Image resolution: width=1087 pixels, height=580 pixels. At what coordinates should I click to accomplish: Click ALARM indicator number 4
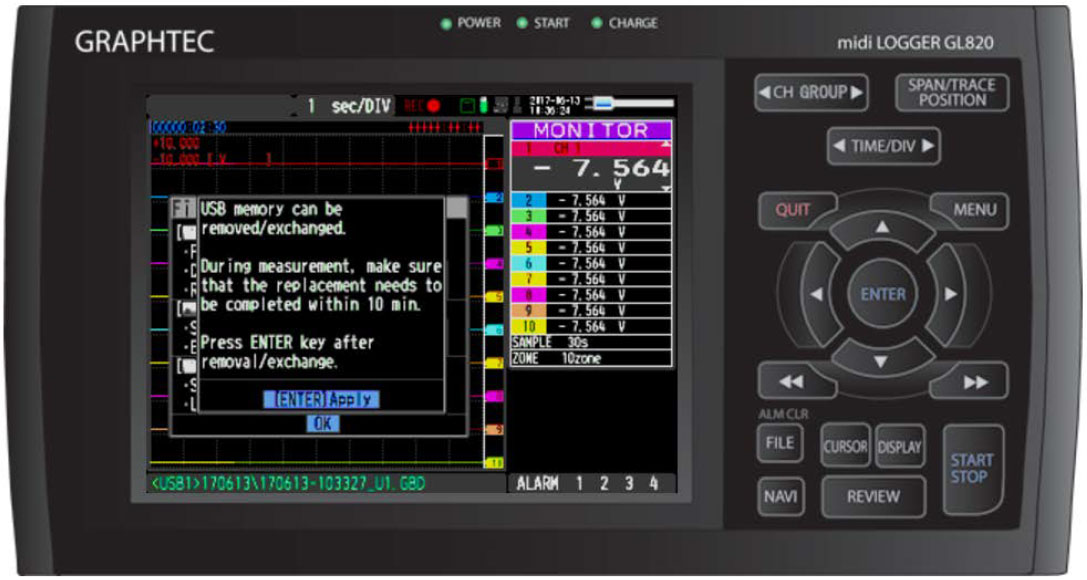point(653,484)
